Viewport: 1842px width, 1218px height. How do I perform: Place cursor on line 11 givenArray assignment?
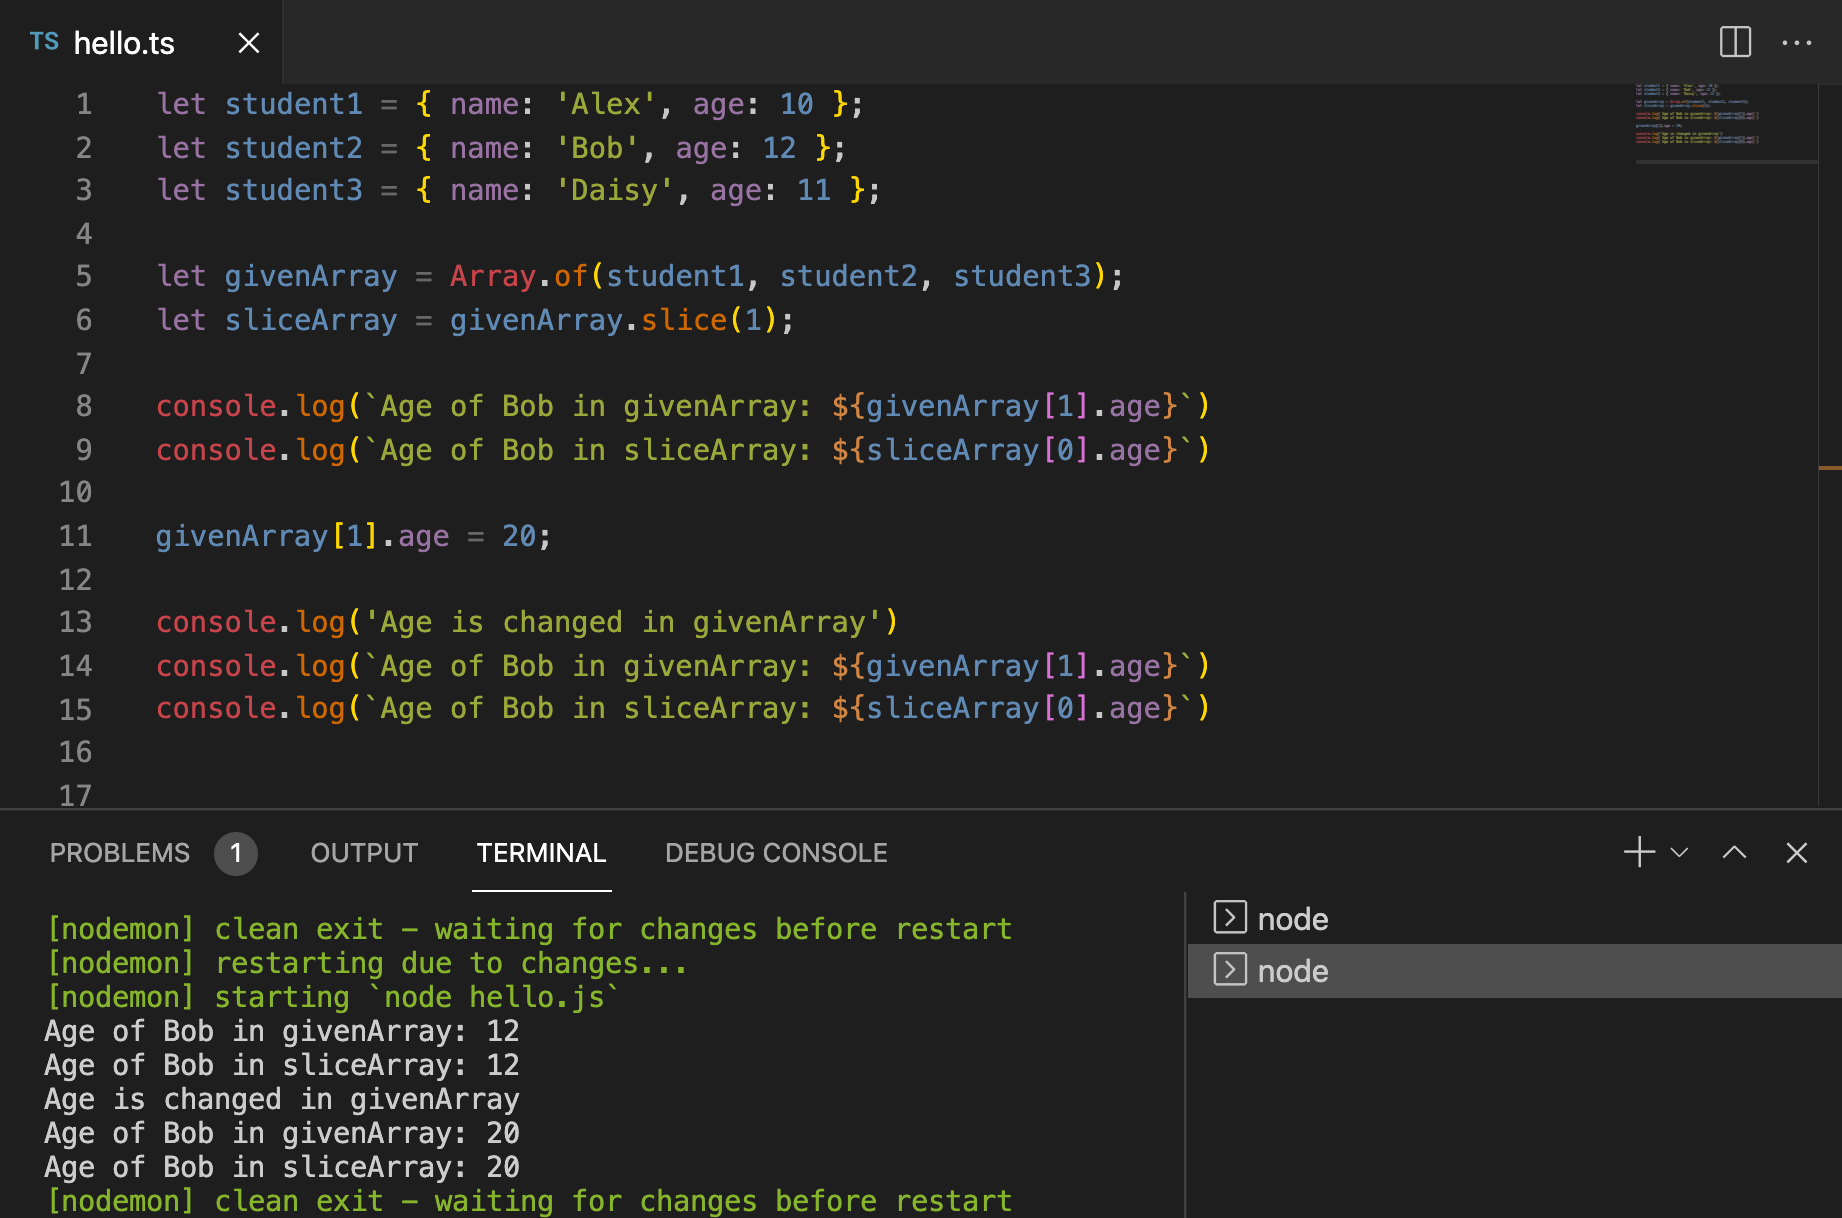352,535
